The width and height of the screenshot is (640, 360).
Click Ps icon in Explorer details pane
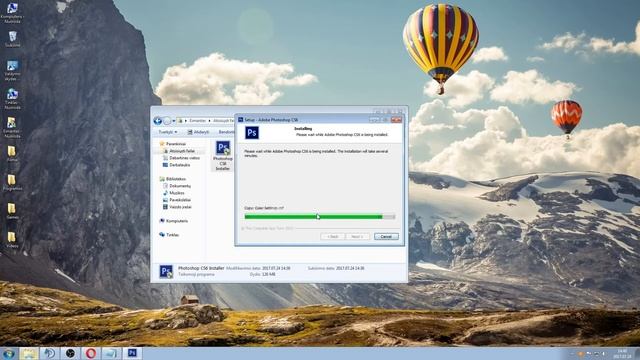[166, 271]
